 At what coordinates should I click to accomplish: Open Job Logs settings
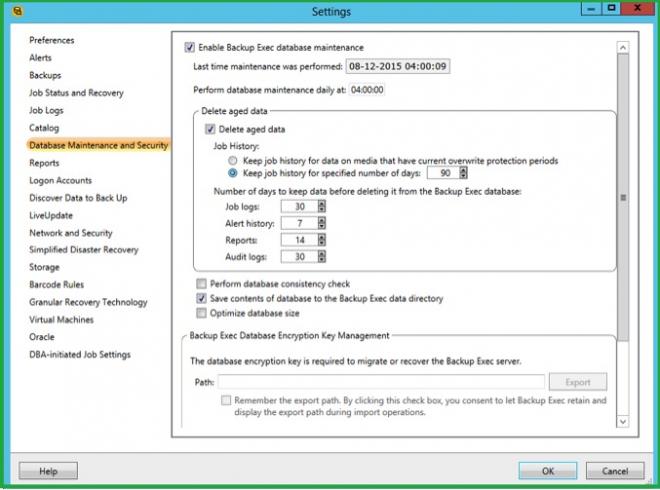(x=46, y=110)
